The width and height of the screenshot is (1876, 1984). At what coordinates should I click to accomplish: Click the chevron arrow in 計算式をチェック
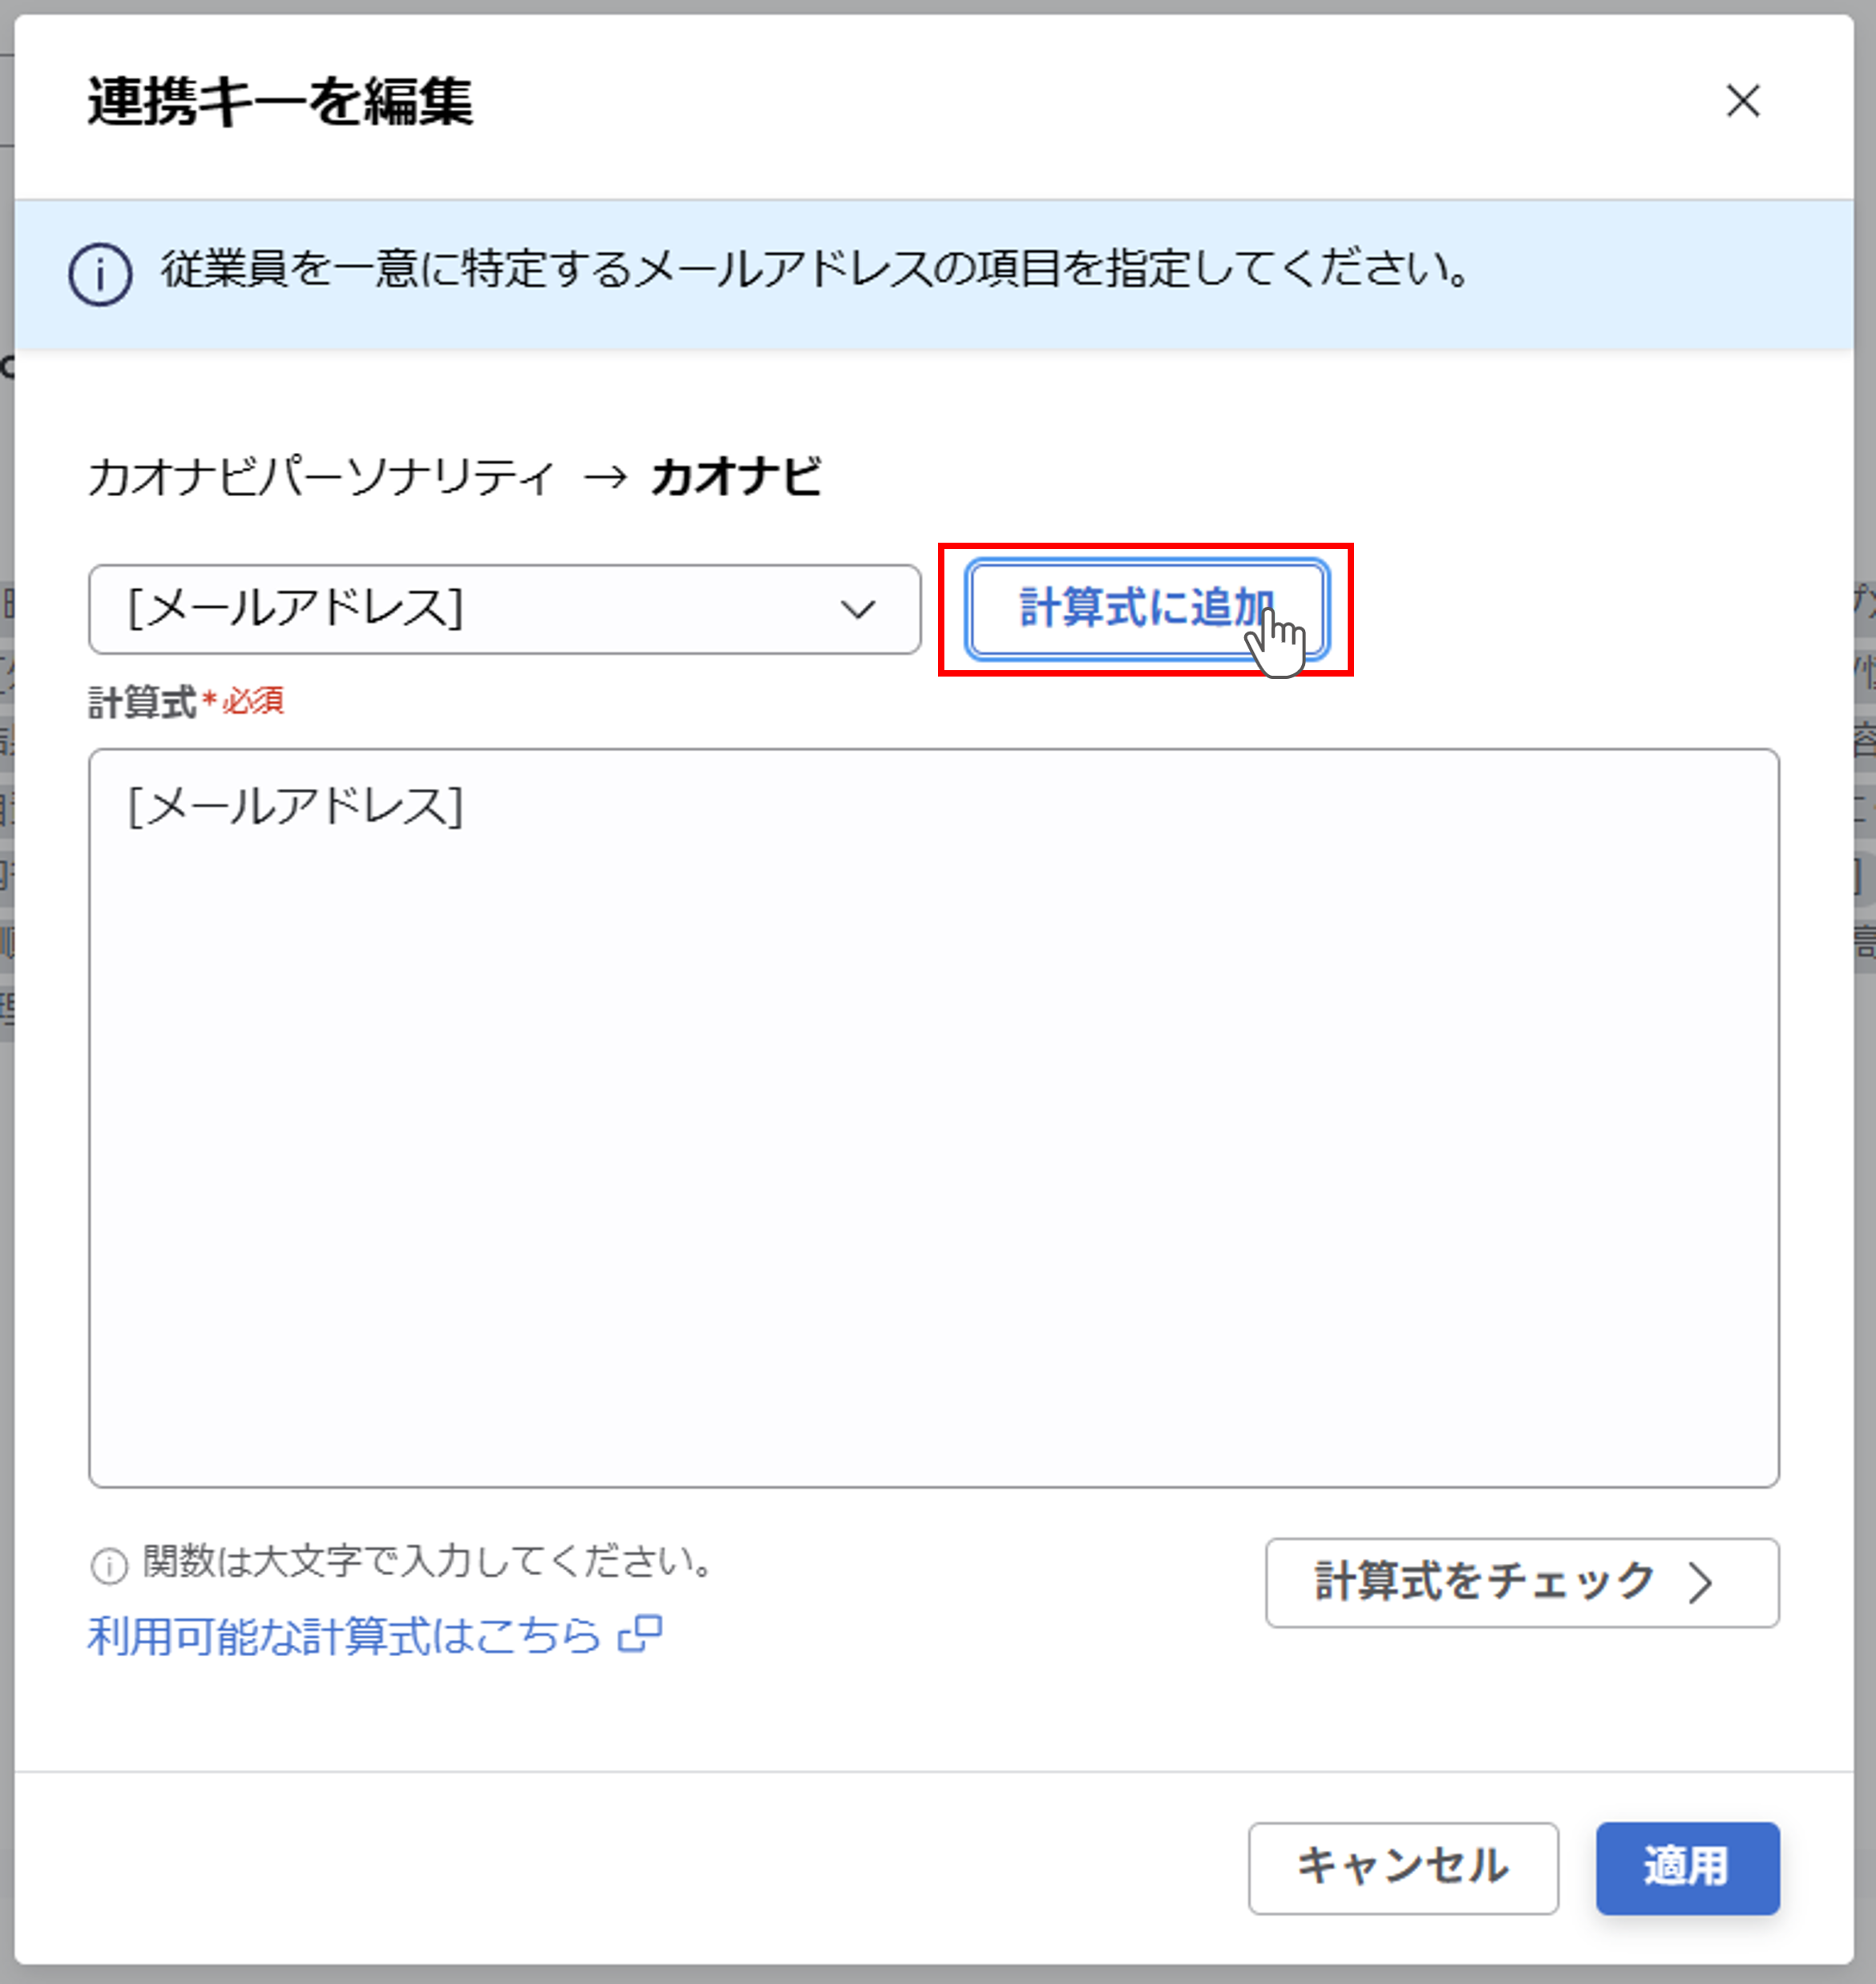point(1701,1583)
